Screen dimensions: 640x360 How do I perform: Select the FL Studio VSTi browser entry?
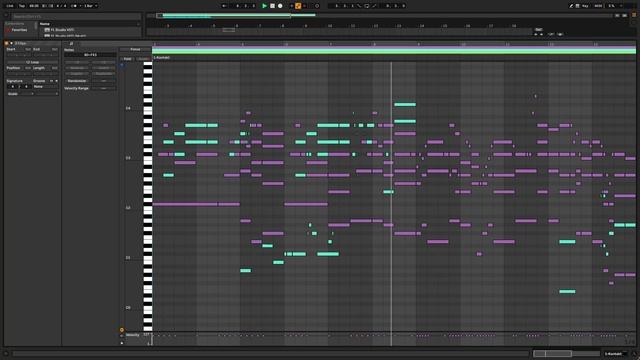tap(62, 30)
